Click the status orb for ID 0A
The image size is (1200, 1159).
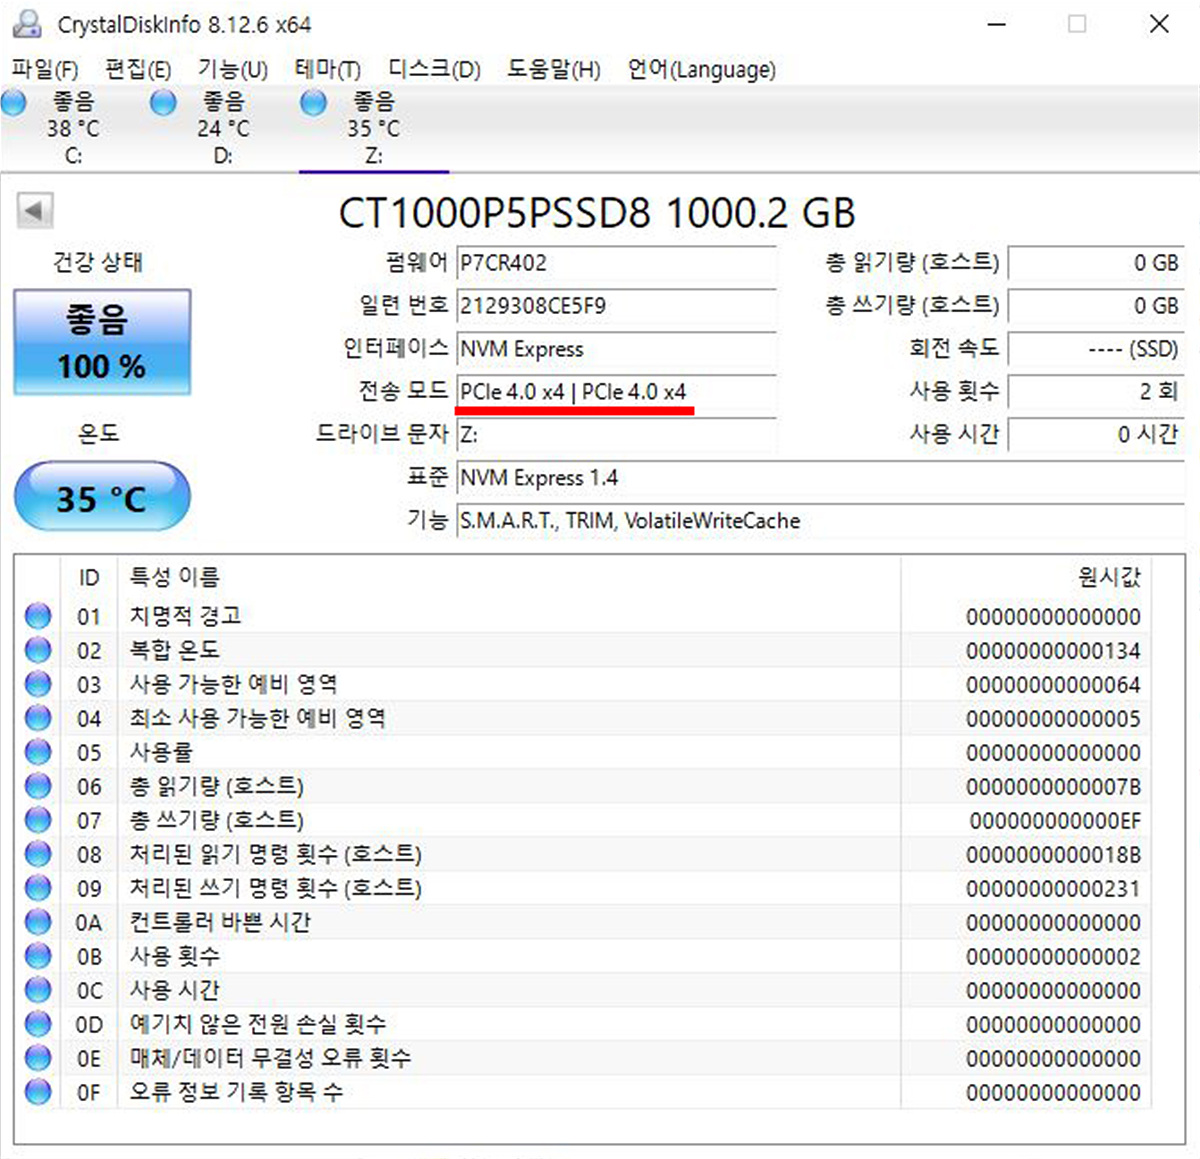38,922
